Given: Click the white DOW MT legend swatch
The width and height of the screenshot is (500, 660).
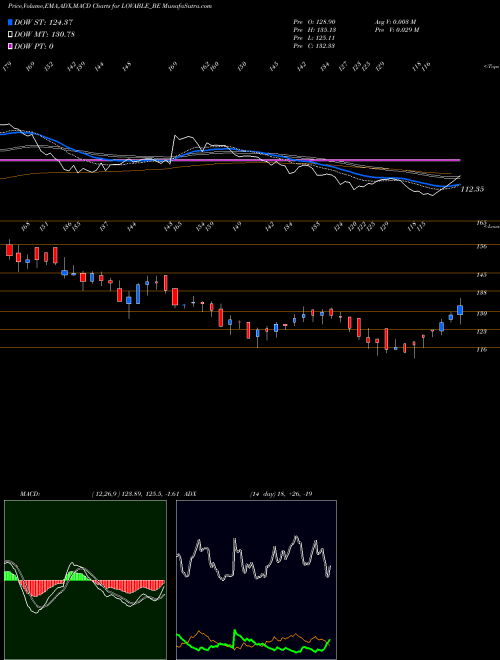Looking at the screenshot, I should tap(10, 35).
